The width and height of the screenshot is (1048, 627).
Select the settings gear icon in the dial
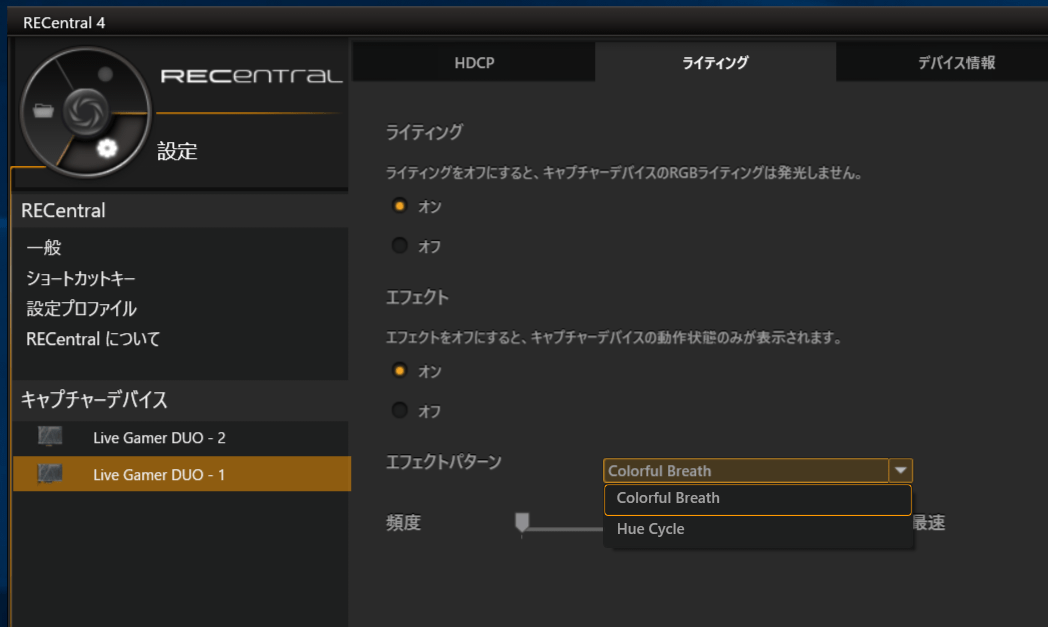point(106,148)
